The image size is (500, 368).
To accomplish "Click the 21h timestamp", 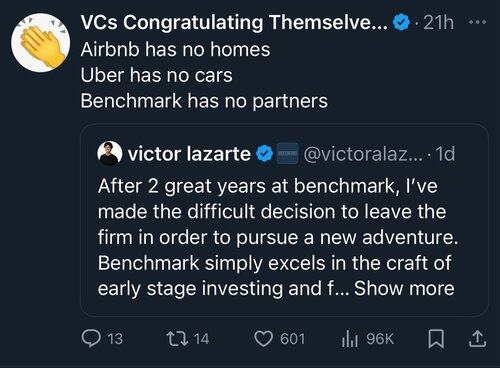I will [438, 23].
